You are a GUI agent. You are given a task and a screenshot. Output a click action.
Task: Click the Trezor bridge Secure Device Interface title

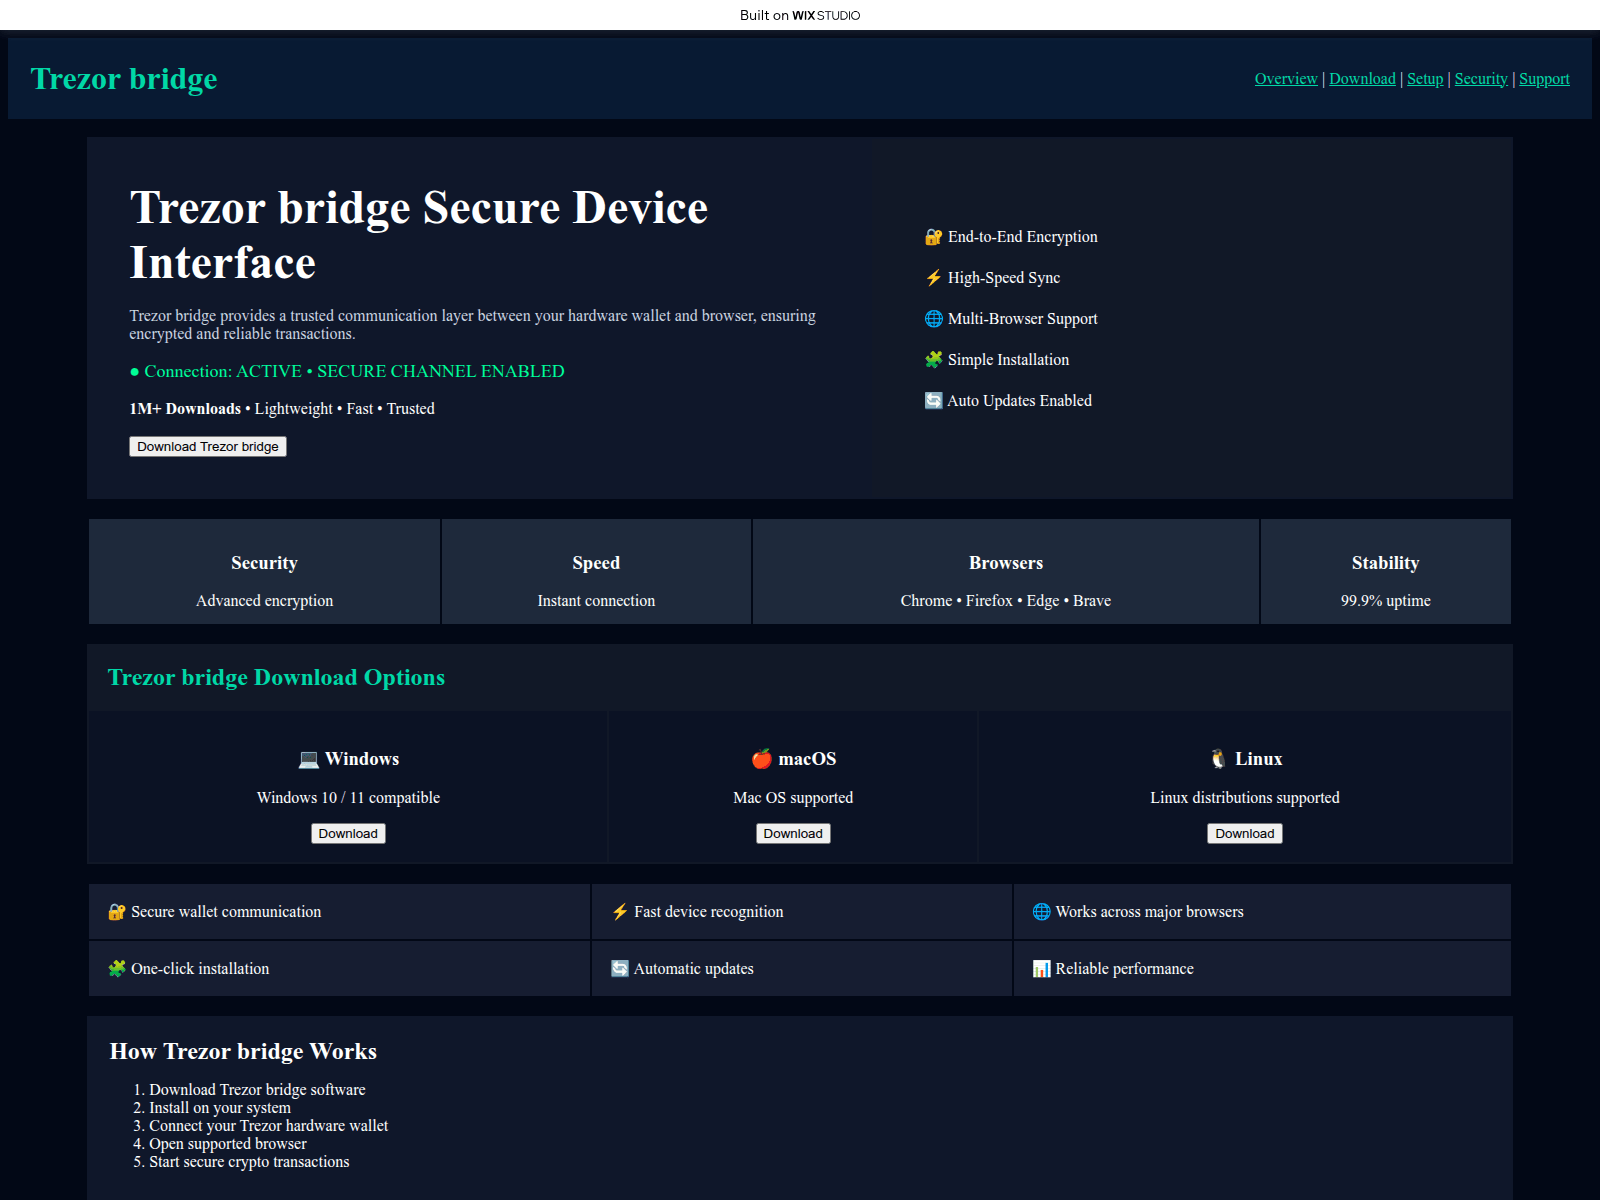(419, 235)
